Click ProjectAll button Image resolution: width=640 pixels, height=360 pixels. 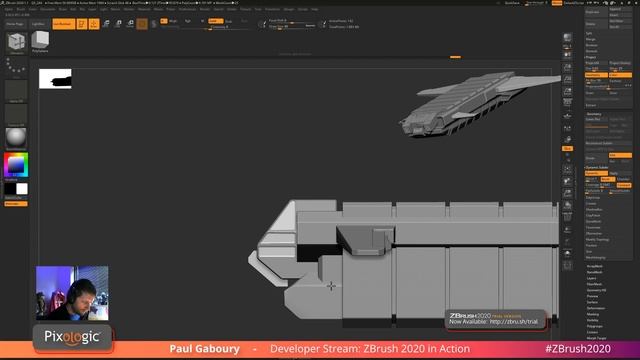tap(596, 63)
